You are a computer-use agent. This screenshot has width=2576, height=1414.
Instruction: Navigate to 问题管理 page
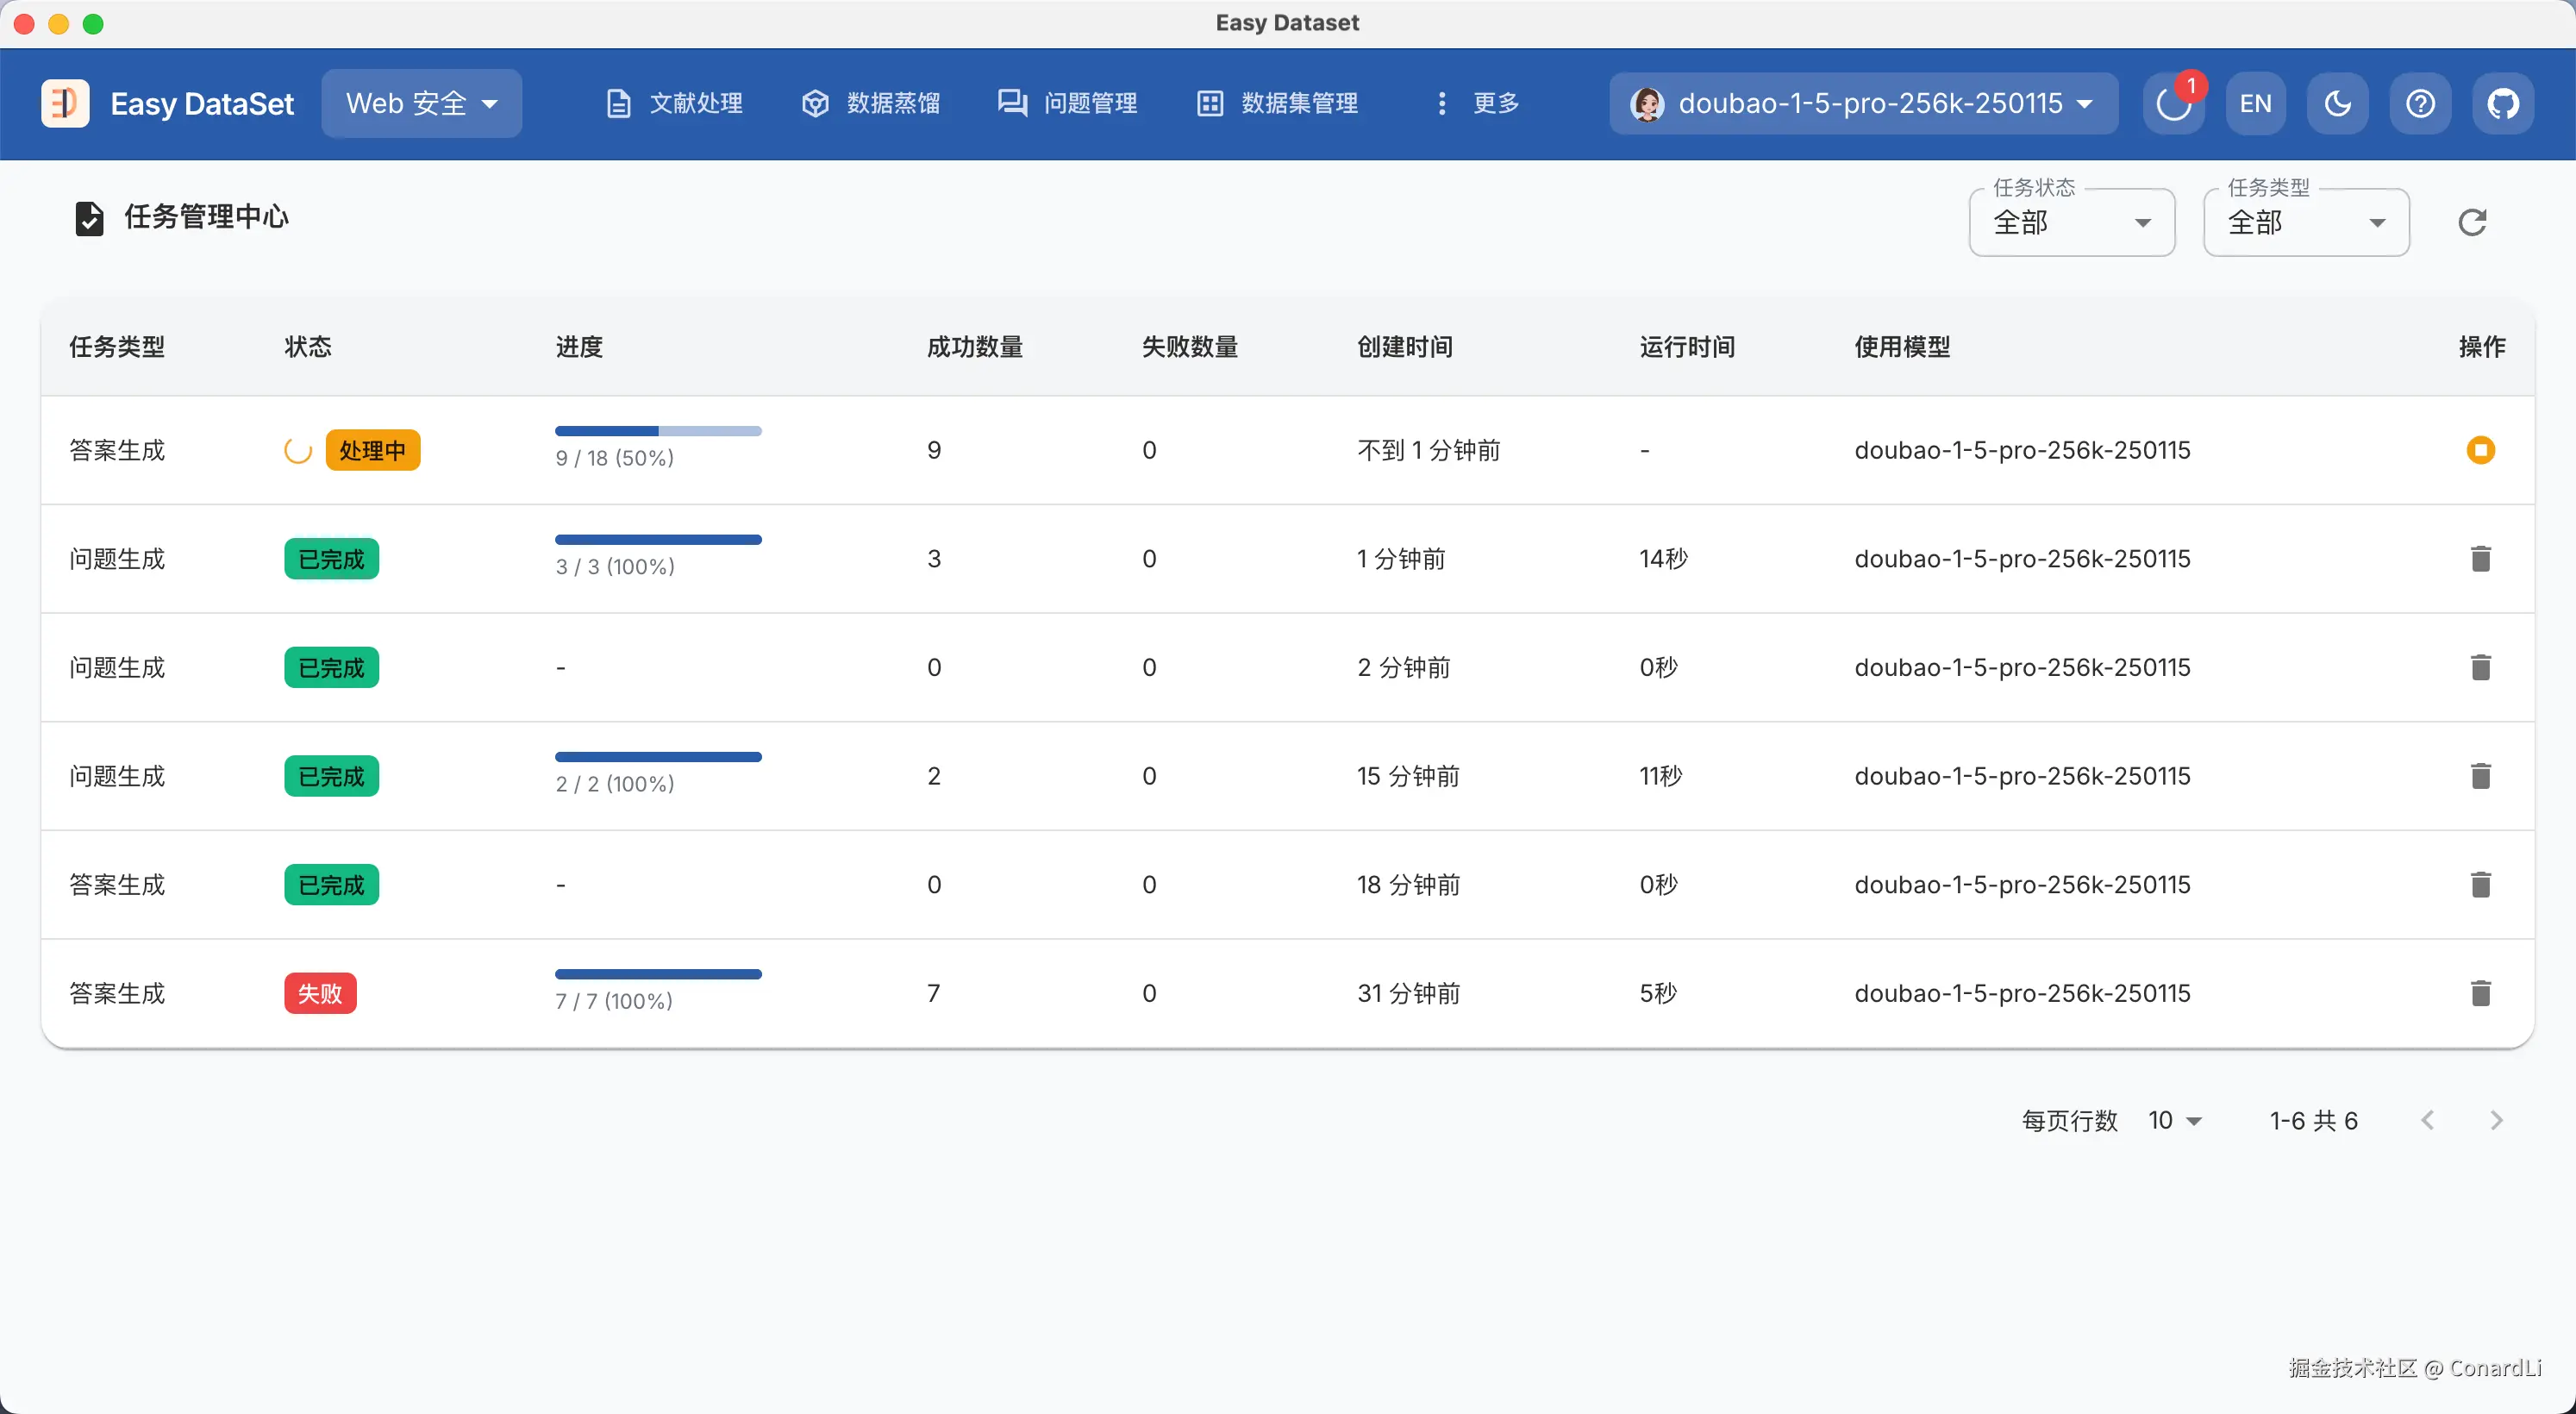click(x=1068, y=103)
